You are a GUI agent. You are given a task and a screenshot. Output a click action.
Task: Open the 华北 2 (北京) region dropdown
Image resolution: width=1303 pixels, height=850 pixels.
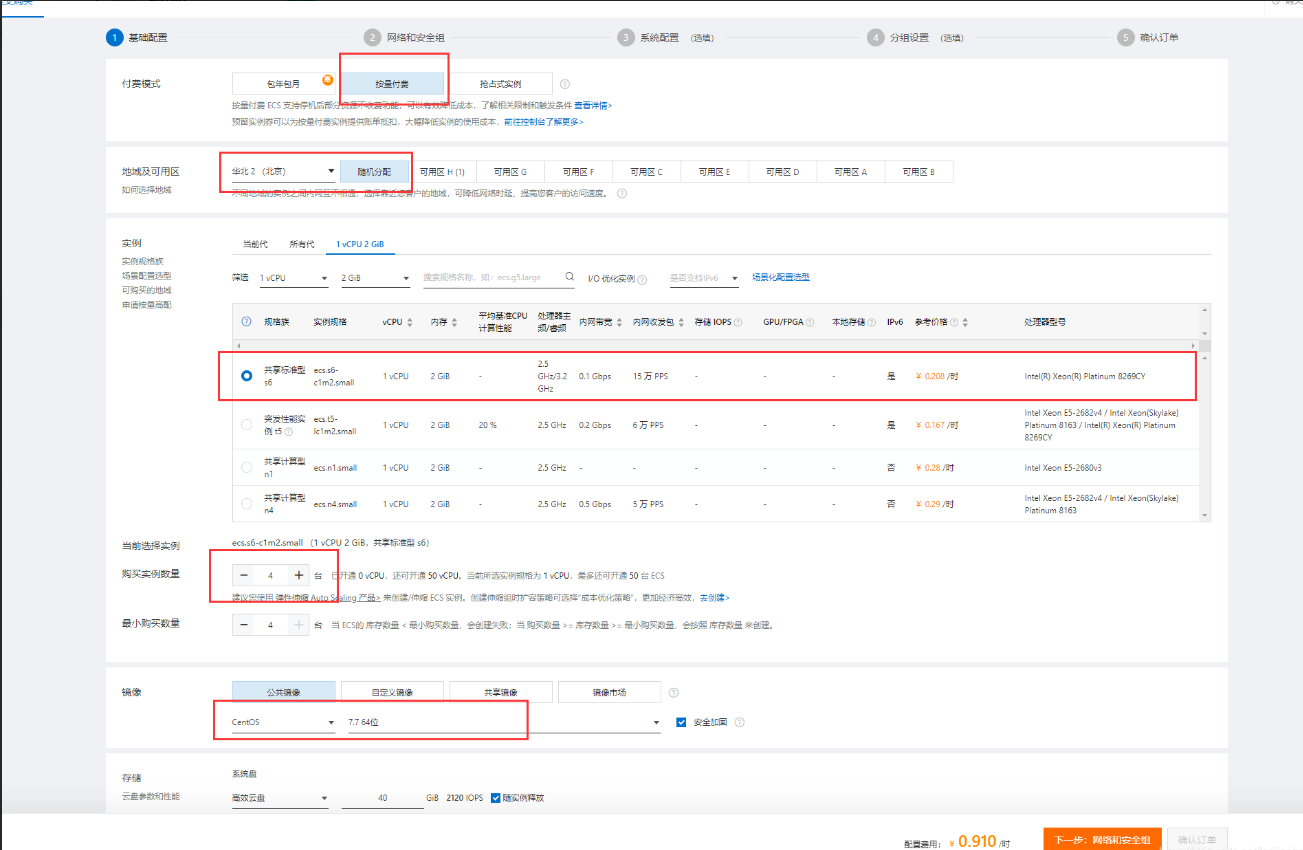284,172
